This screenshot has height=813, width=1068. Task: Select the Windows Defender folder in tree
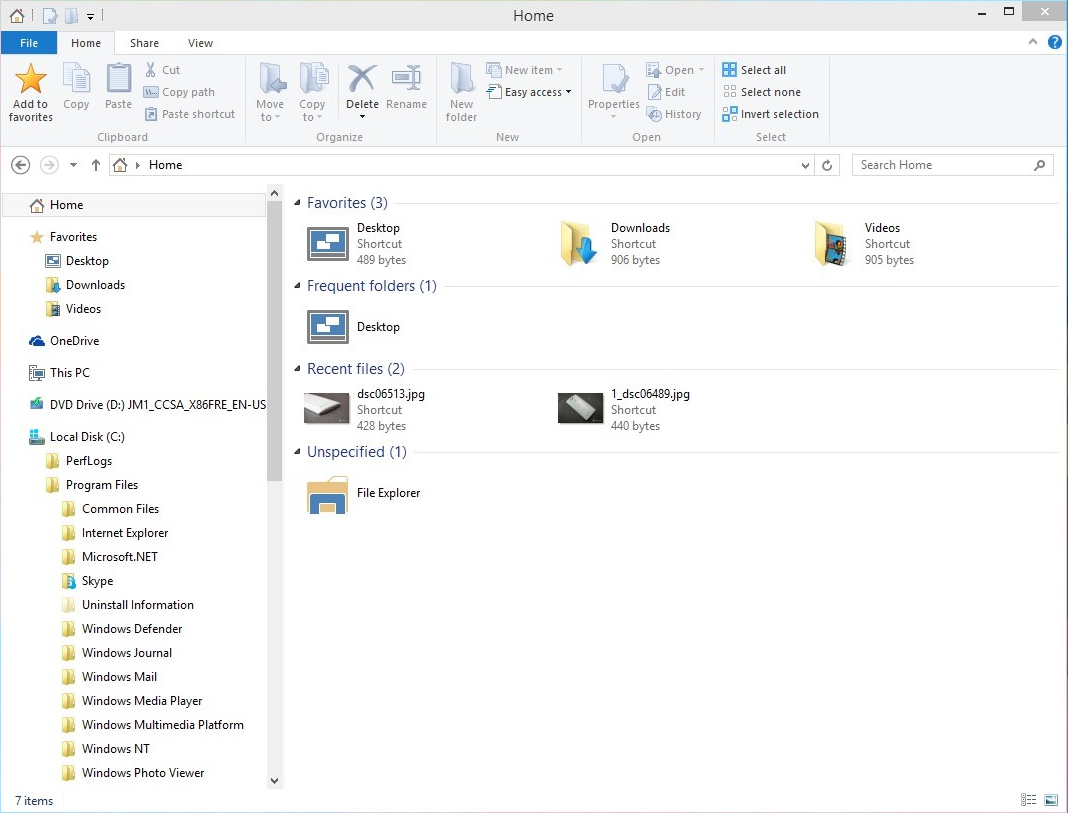pos(131,629)
